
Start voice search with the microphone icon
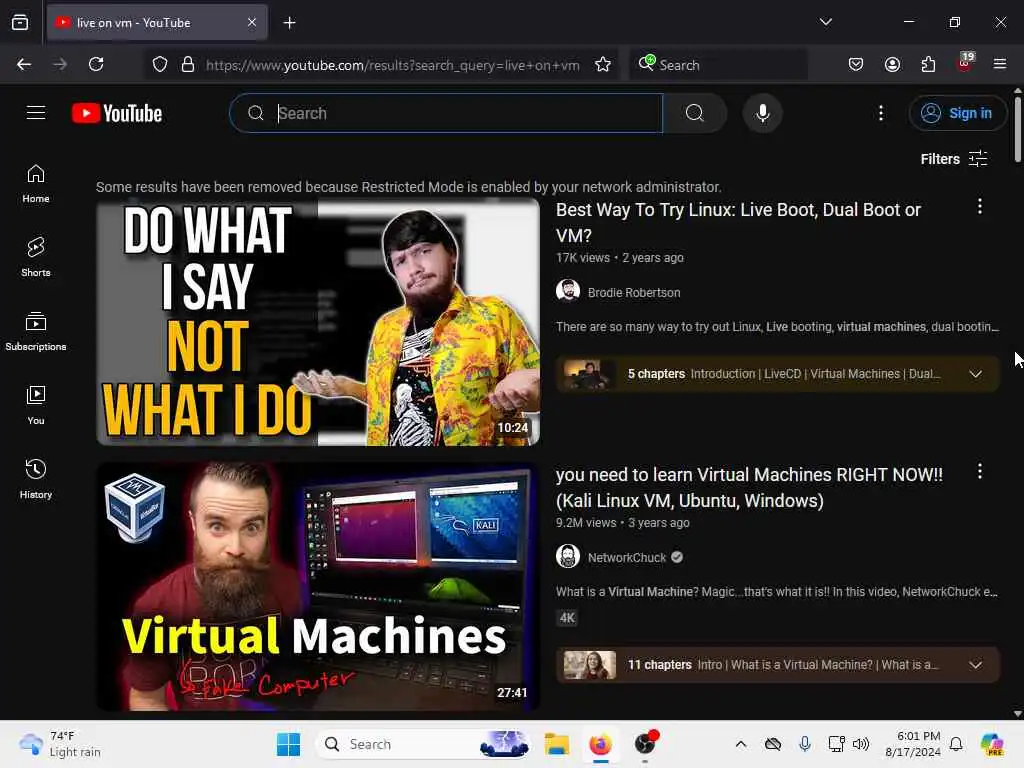point(762,113)
